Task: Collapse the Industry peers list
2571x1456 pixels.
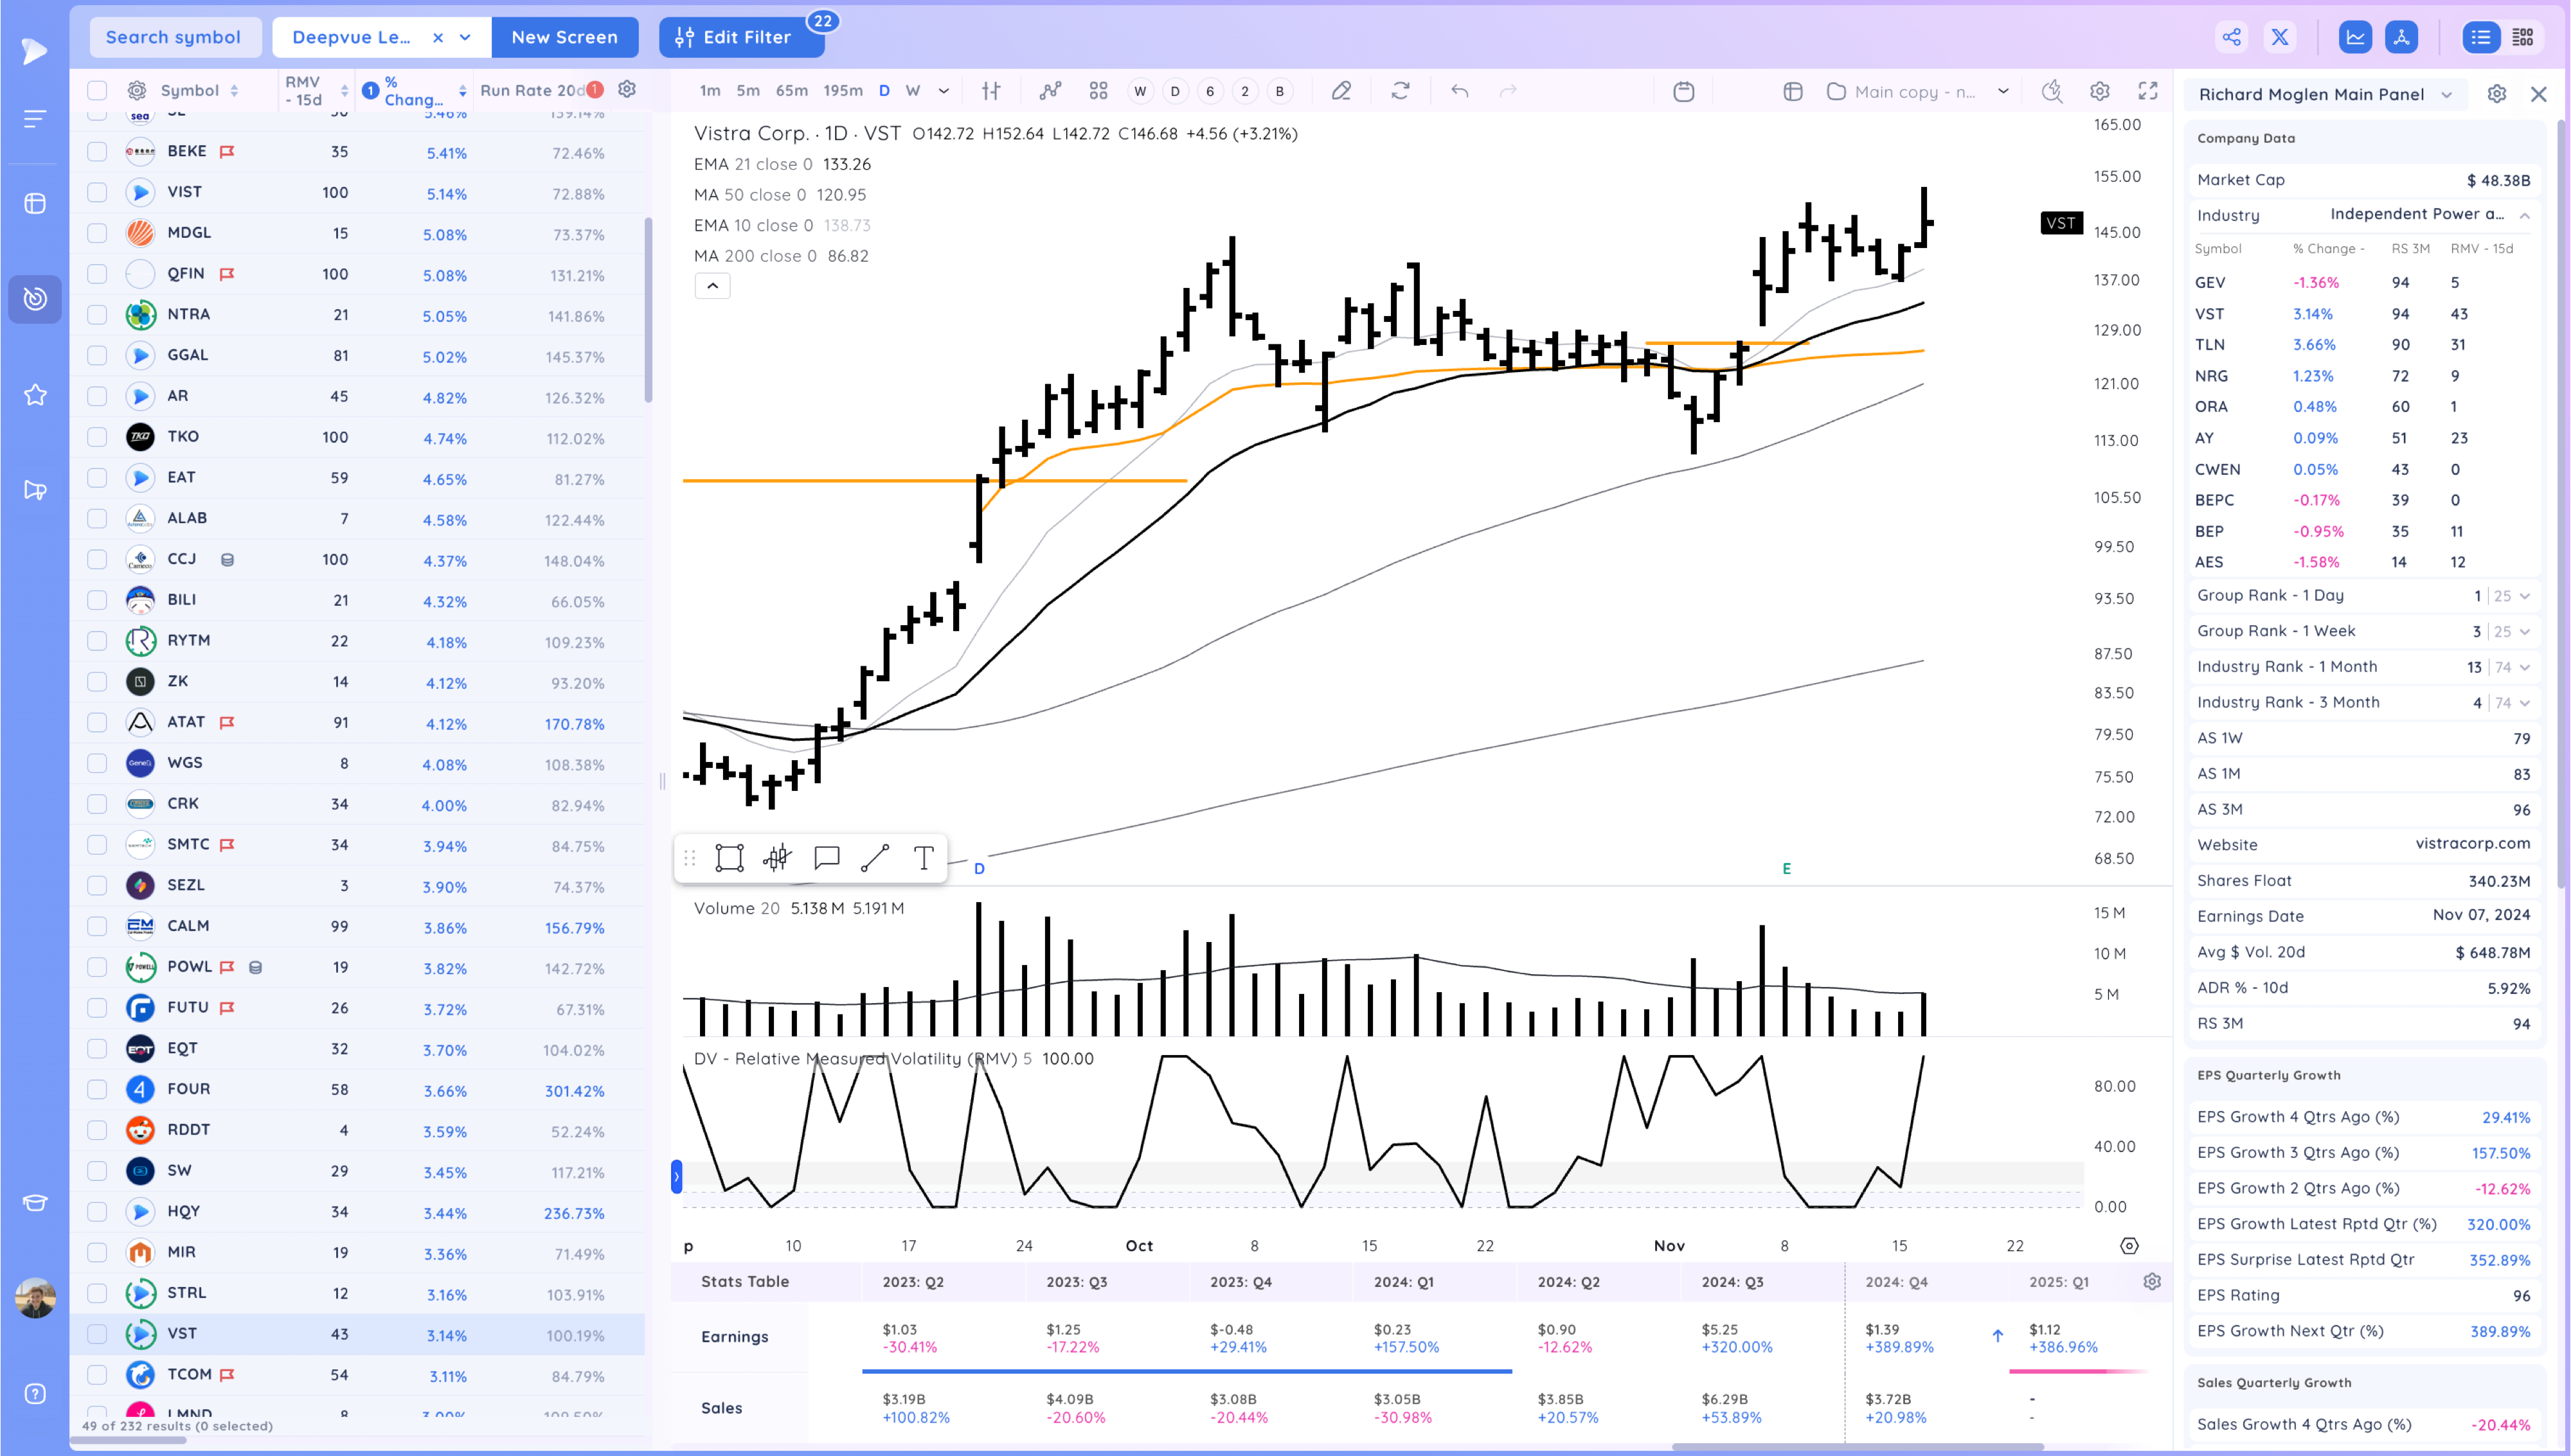Action: click(2524, 215)
